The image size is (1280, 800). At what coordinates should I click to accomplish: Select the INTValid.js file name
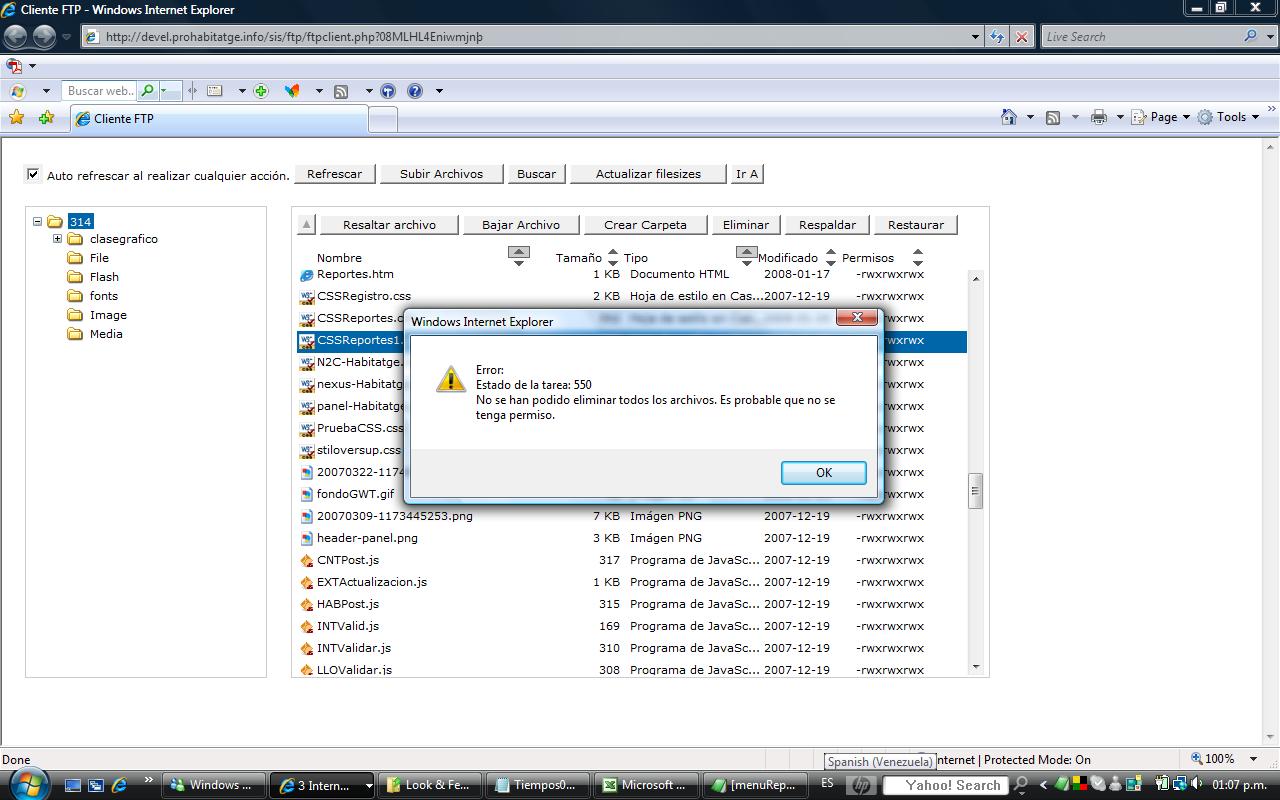pyautogui.click(x=348, y=626)
